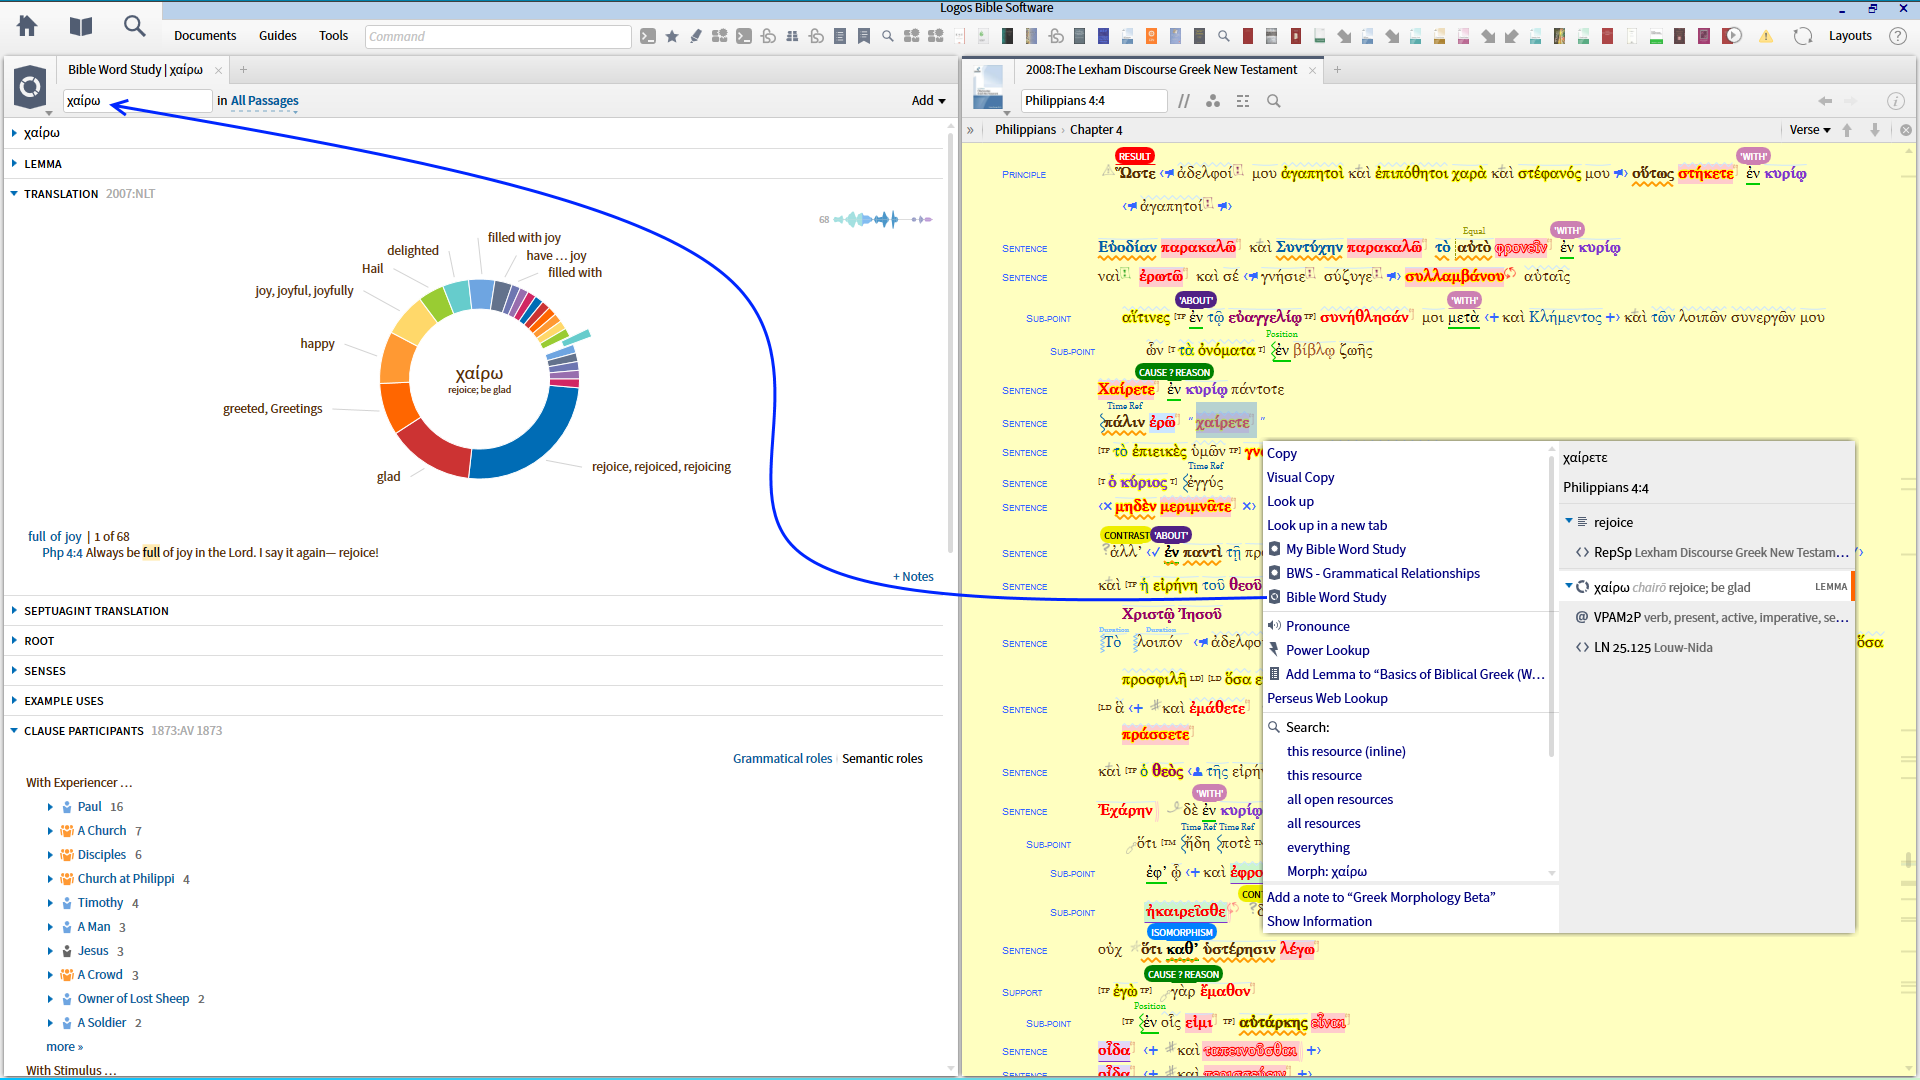The width and height of the screenshot is (1920, 1080).
Task: Close the Bible Word Study tab
Action: (218, 70)
